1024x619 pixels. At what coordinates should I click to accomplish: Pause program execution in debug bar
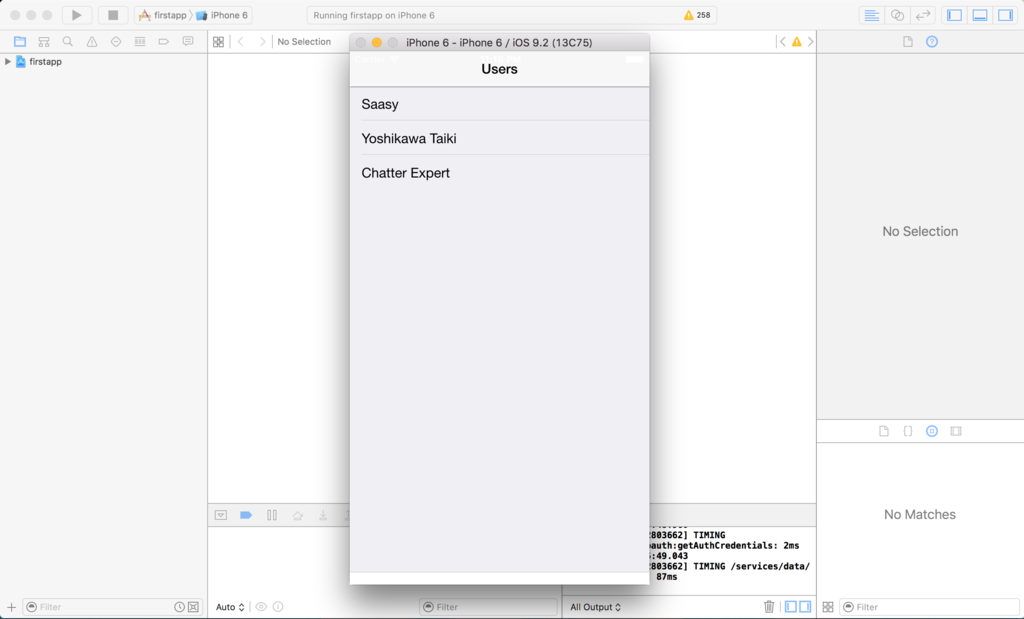pos(272,515)
